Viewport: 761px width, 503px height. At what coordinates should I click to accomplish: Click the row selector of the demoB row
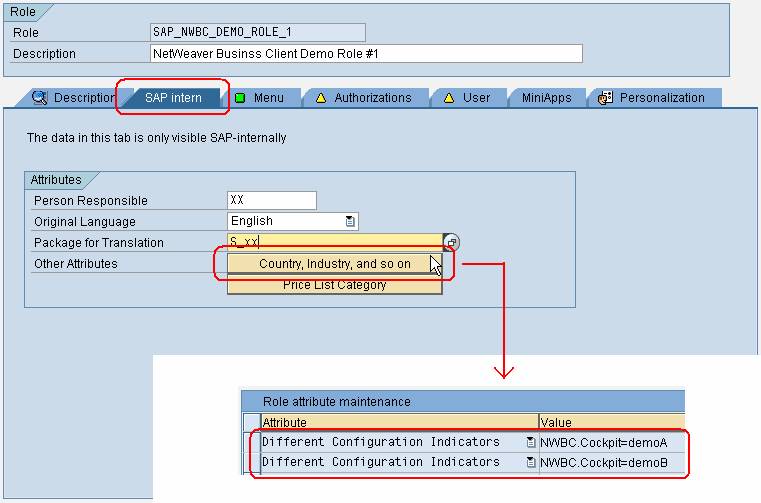click(x=251, y=462)
